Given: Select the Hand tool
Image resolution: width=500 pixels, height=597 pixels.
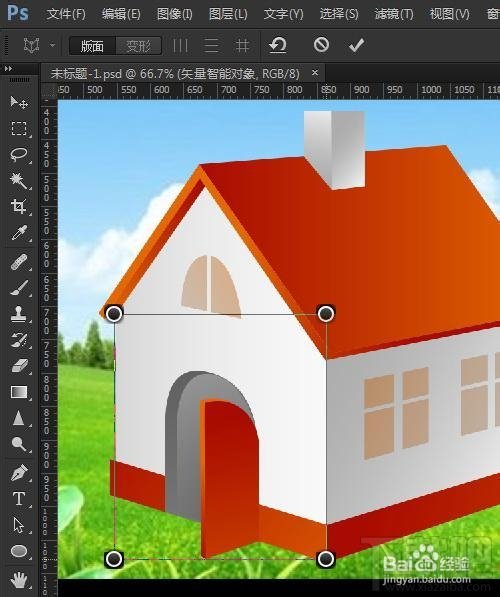Looking at the screenshot, I should click(x=19, y=579).
